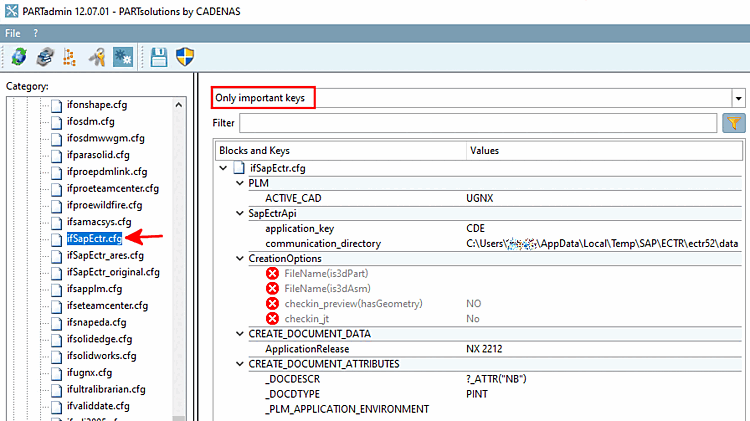Click the UGNX value cell

click(x=480, y=198)
